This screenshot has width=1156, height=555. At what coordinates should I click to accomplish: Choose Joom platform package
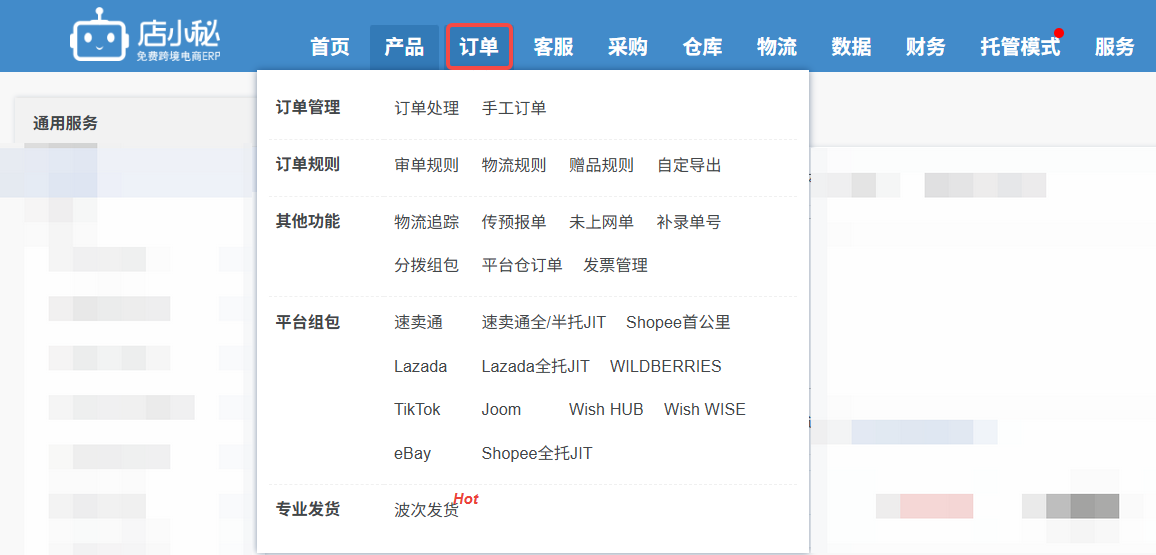pyautogui.click(x=501, y=410)
